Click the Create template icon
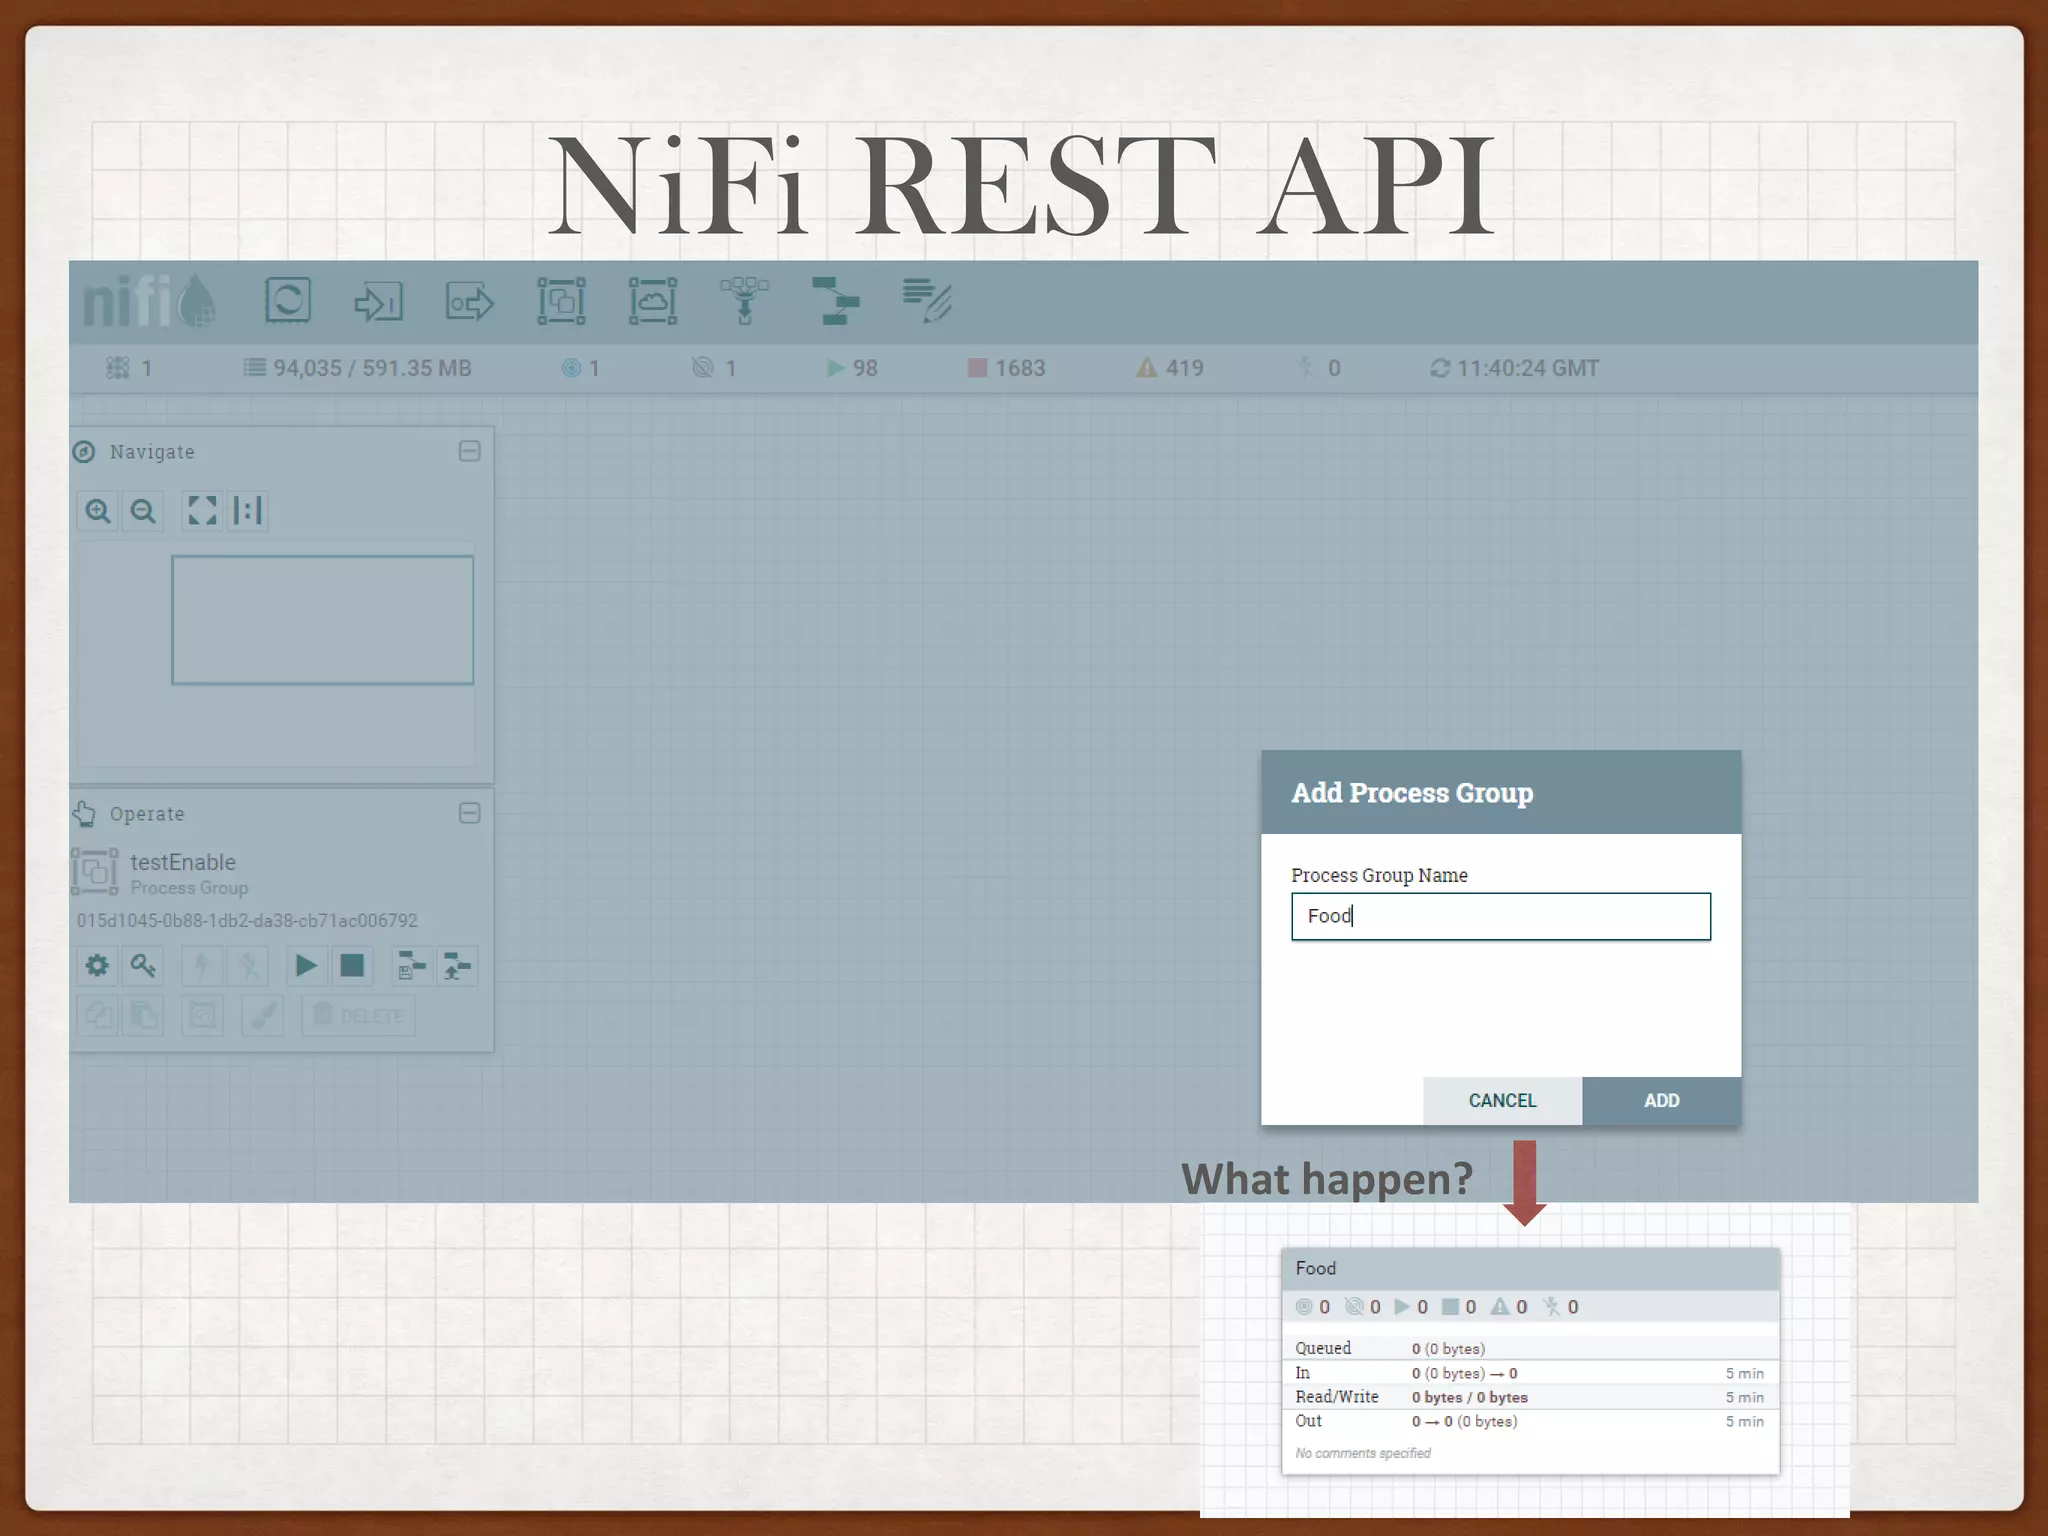The image size is (2048, 1536). (x=411, y=966)
